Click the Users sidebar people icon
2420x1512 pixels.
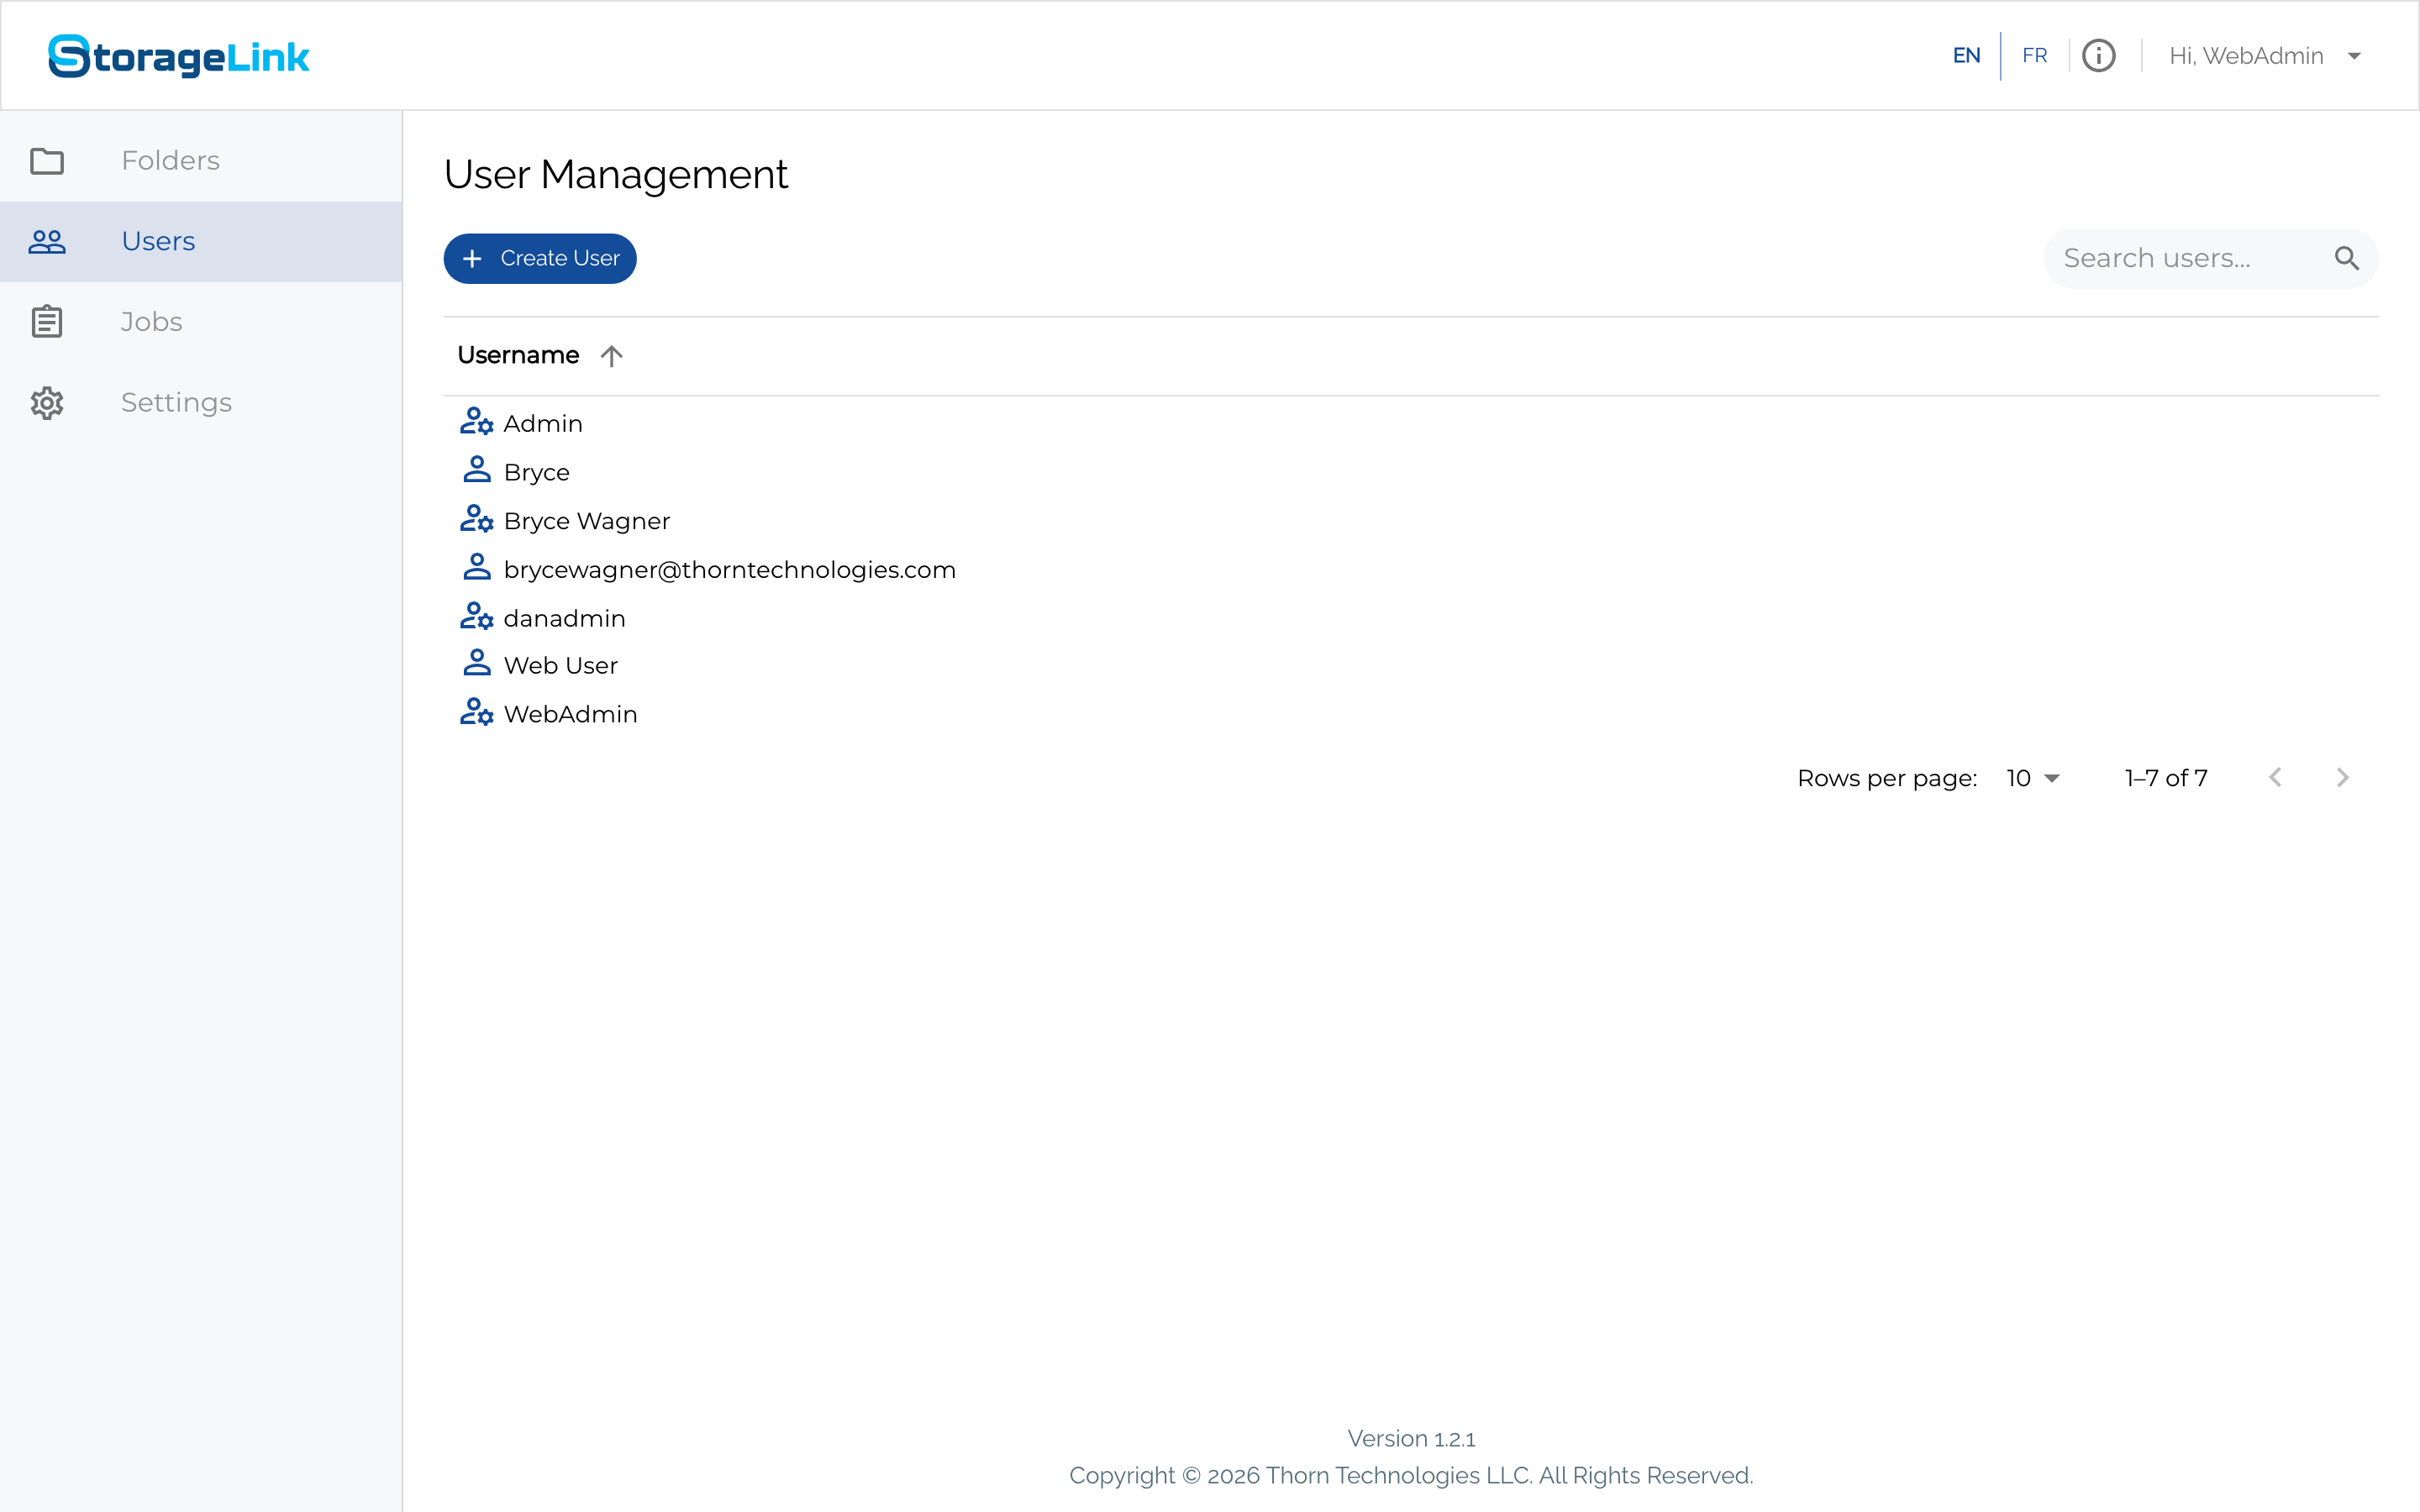point(47,242)
